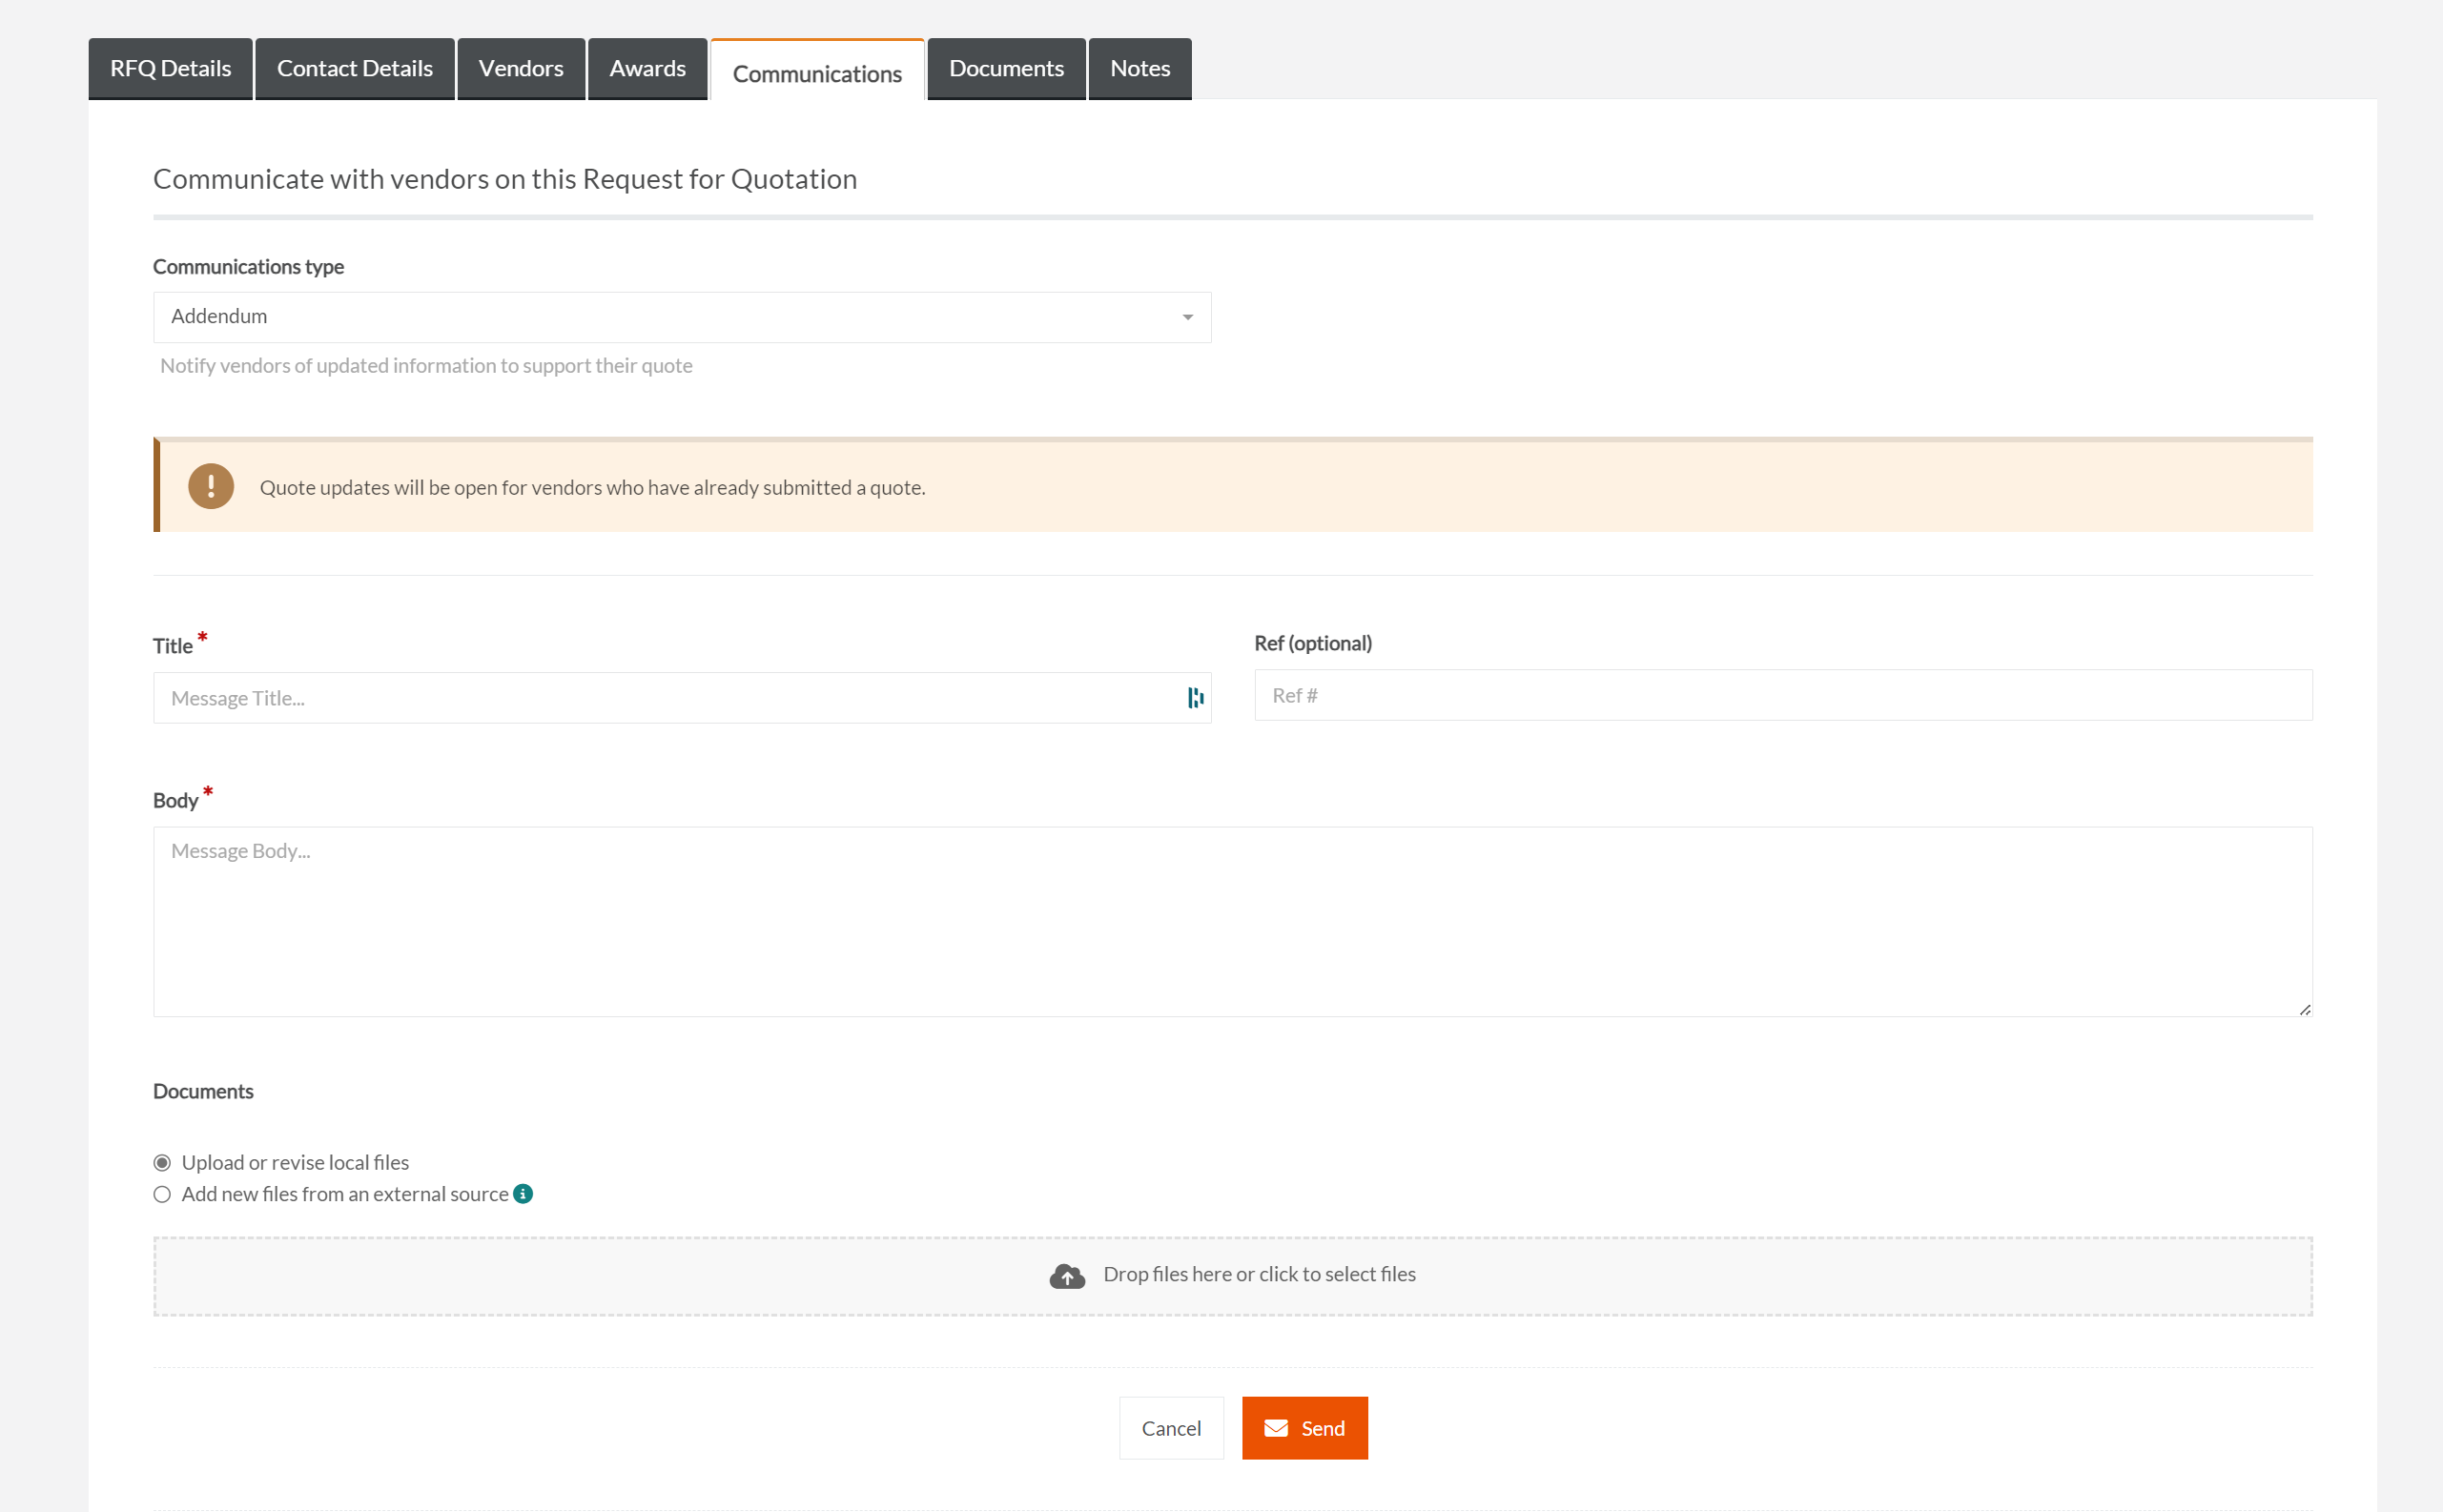
Task: Click the envelope icon on Send button
Action: tap(1276, 1428)
